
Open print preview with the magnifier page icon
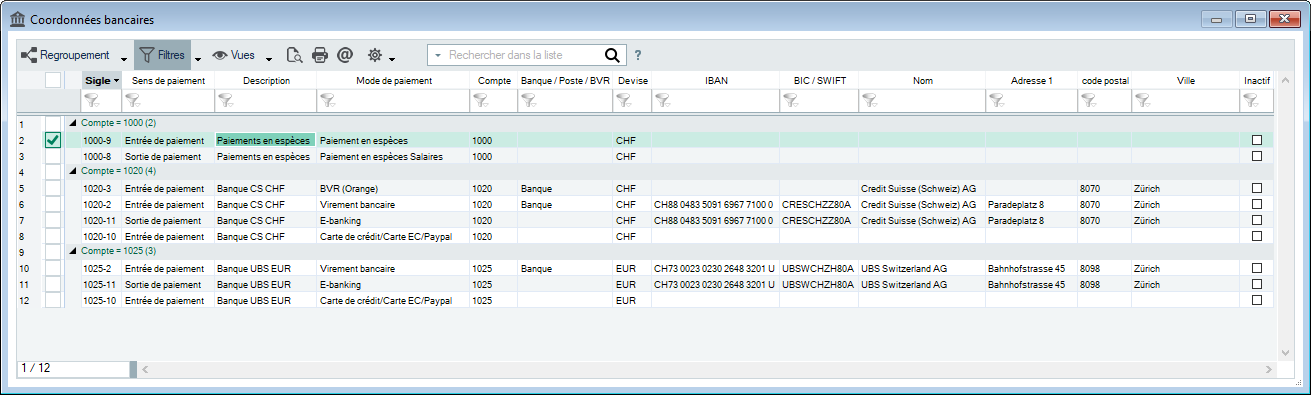[294, 55]
